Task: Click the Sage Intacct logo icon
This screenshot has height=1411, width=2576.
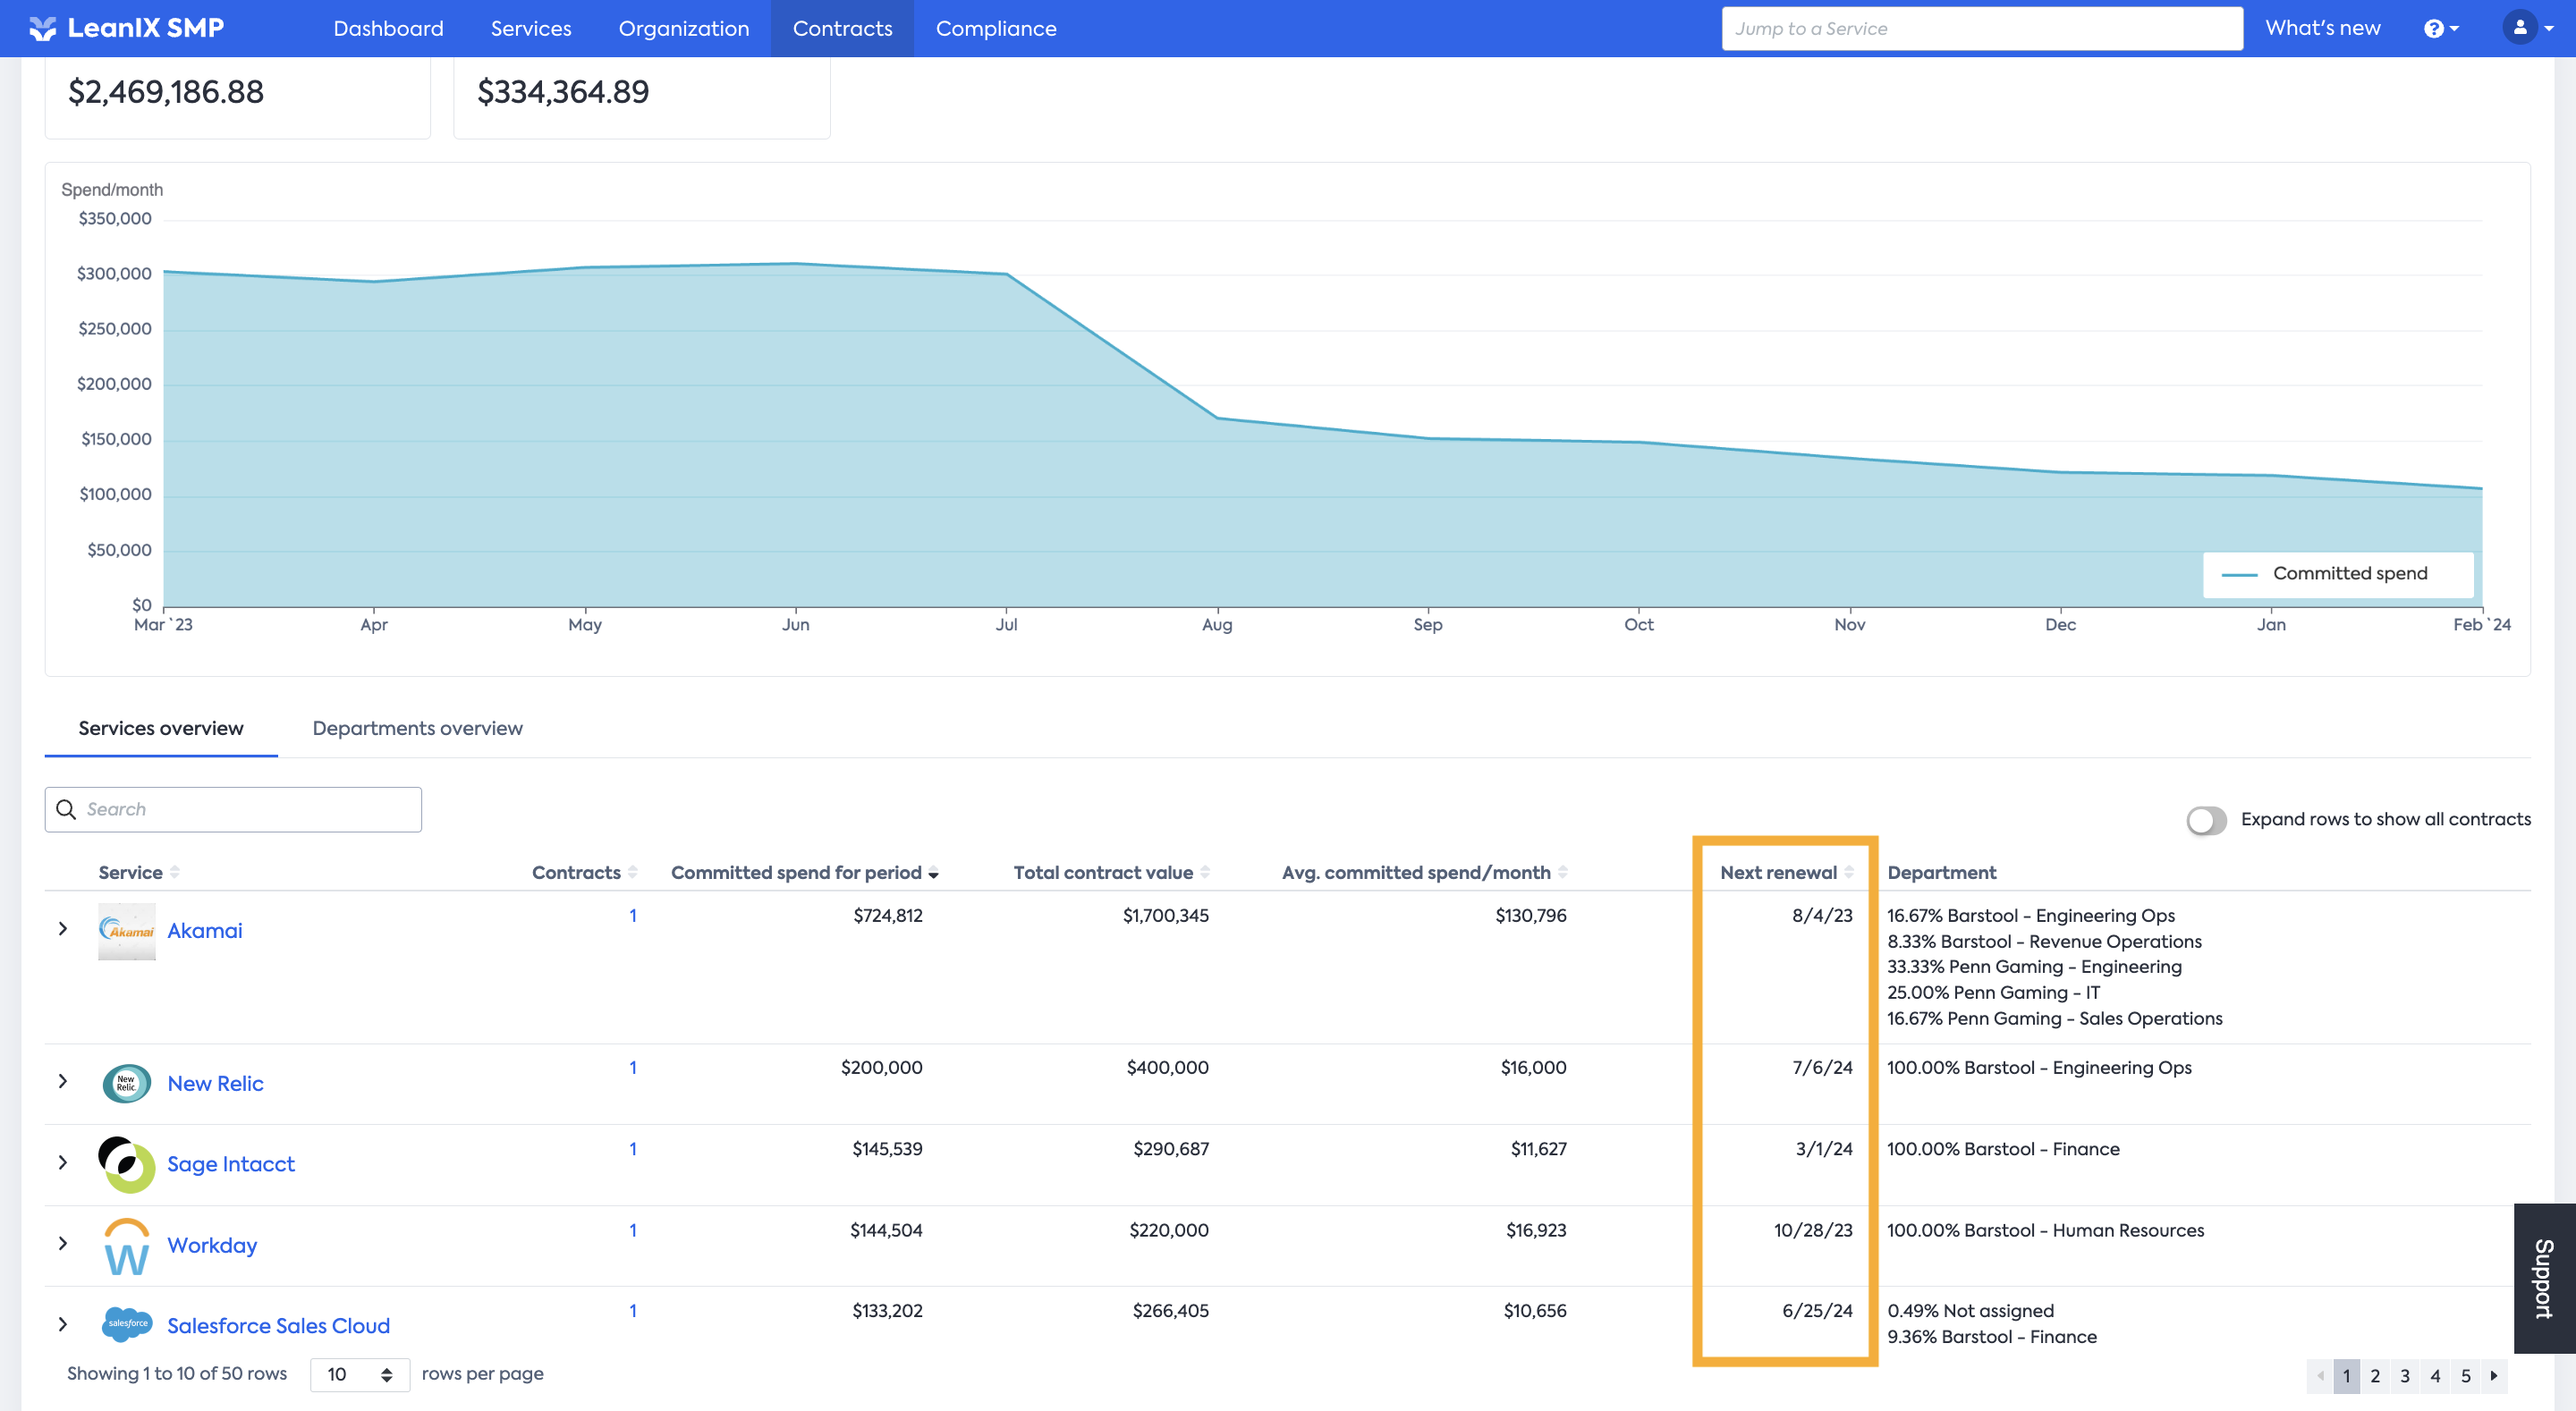Action: tap(127, 1164)
